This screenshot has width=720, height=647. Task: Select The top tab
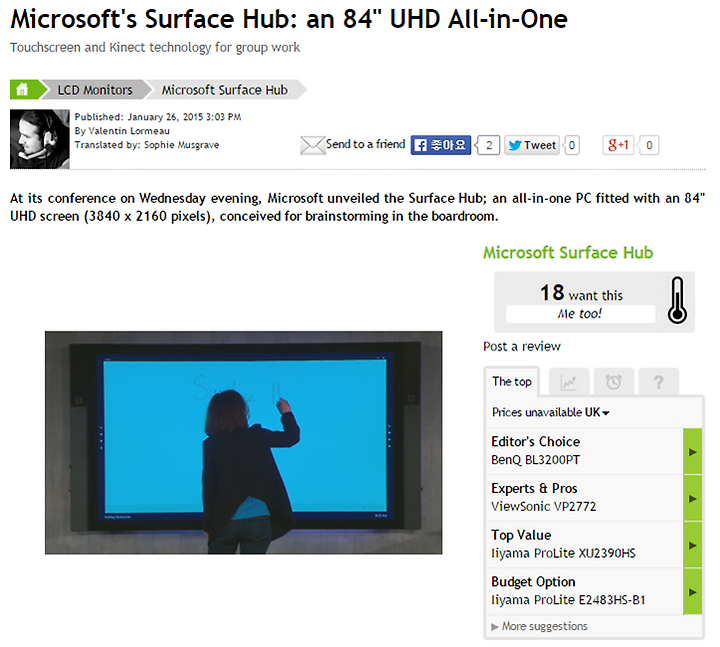coord(512,382)
